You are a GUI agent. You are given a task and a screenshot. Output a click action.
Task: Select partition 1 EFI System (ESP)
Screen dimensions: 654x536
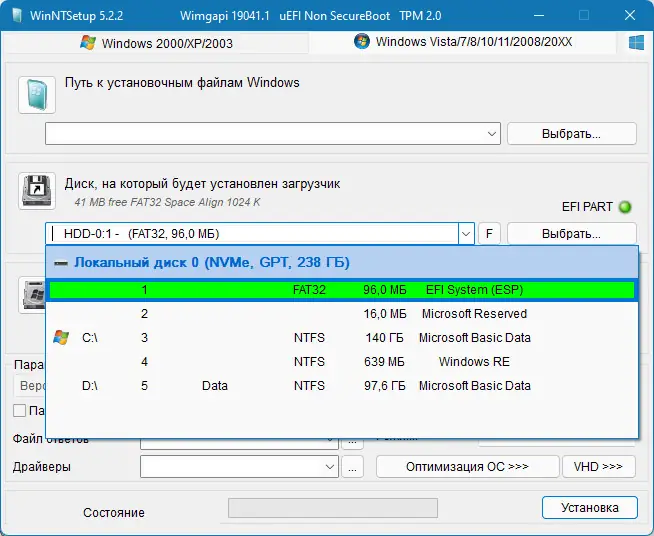(x=342, y=290)
